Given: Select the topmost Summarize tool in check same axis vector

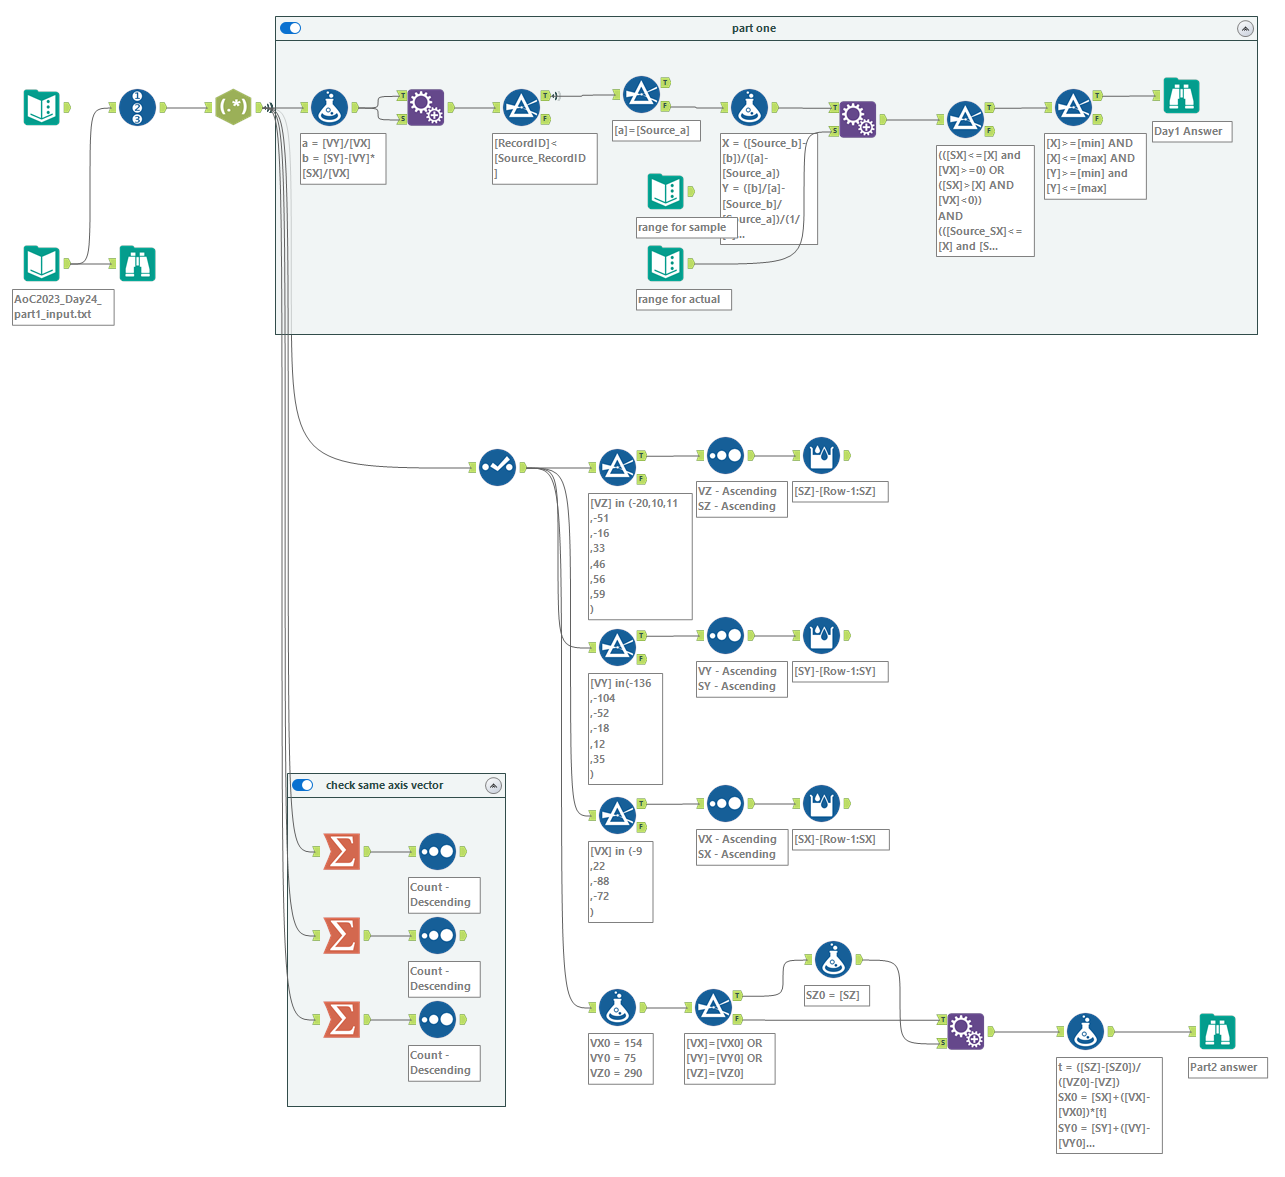Looking at the screenshot, I should pos(341,851).
